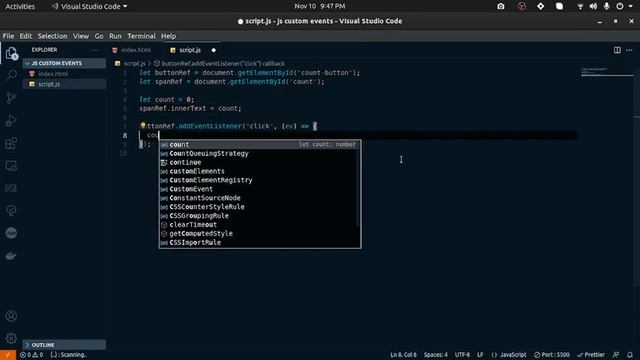640x360 pixels.
Task: Change indentation via Spaces: 4
Action: point(436,355)
